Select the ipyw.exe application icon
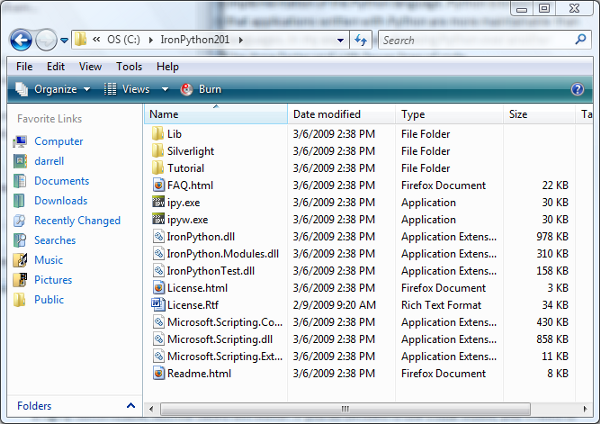 pos(158,219)
